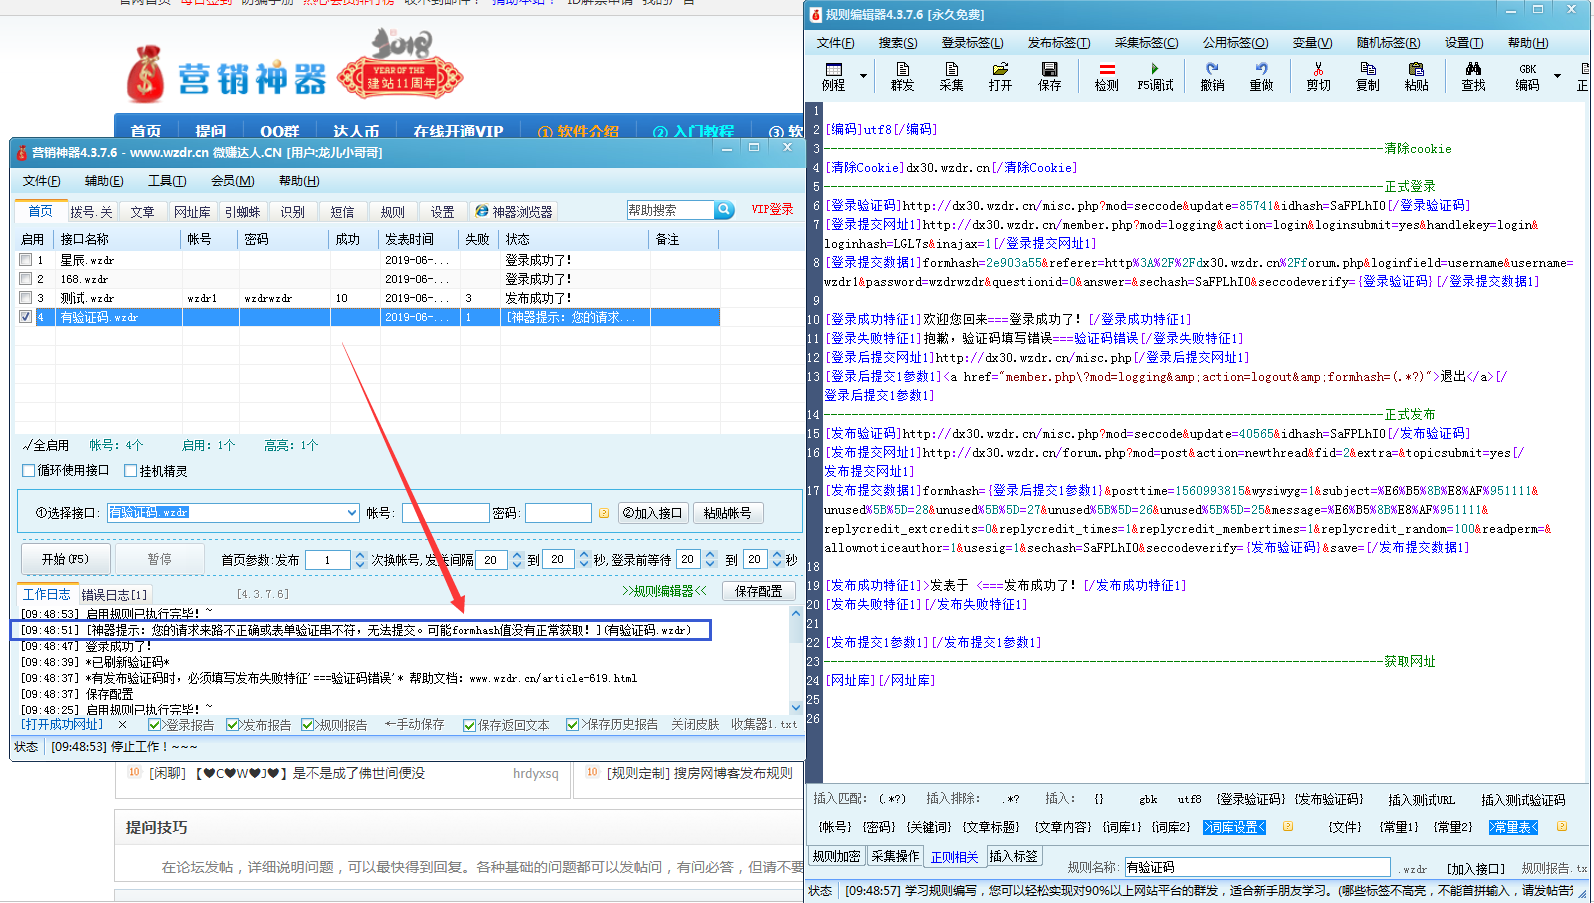The image size is (1594, 903).
Task: Click the help icon beside 词库设置
Action: (x=1288, y=827)
